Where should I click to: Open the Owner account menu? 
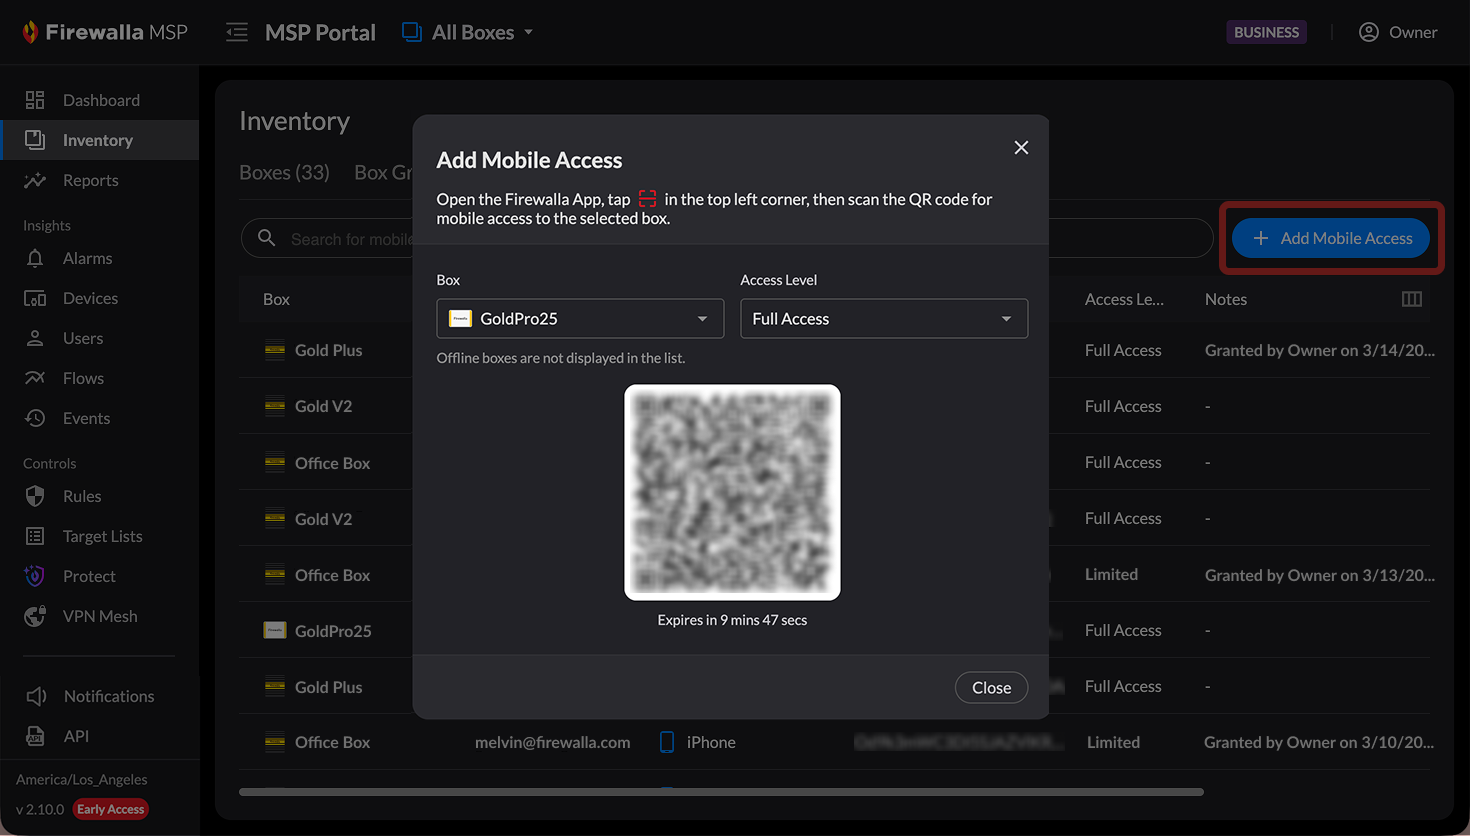[x=1397, y=32]
